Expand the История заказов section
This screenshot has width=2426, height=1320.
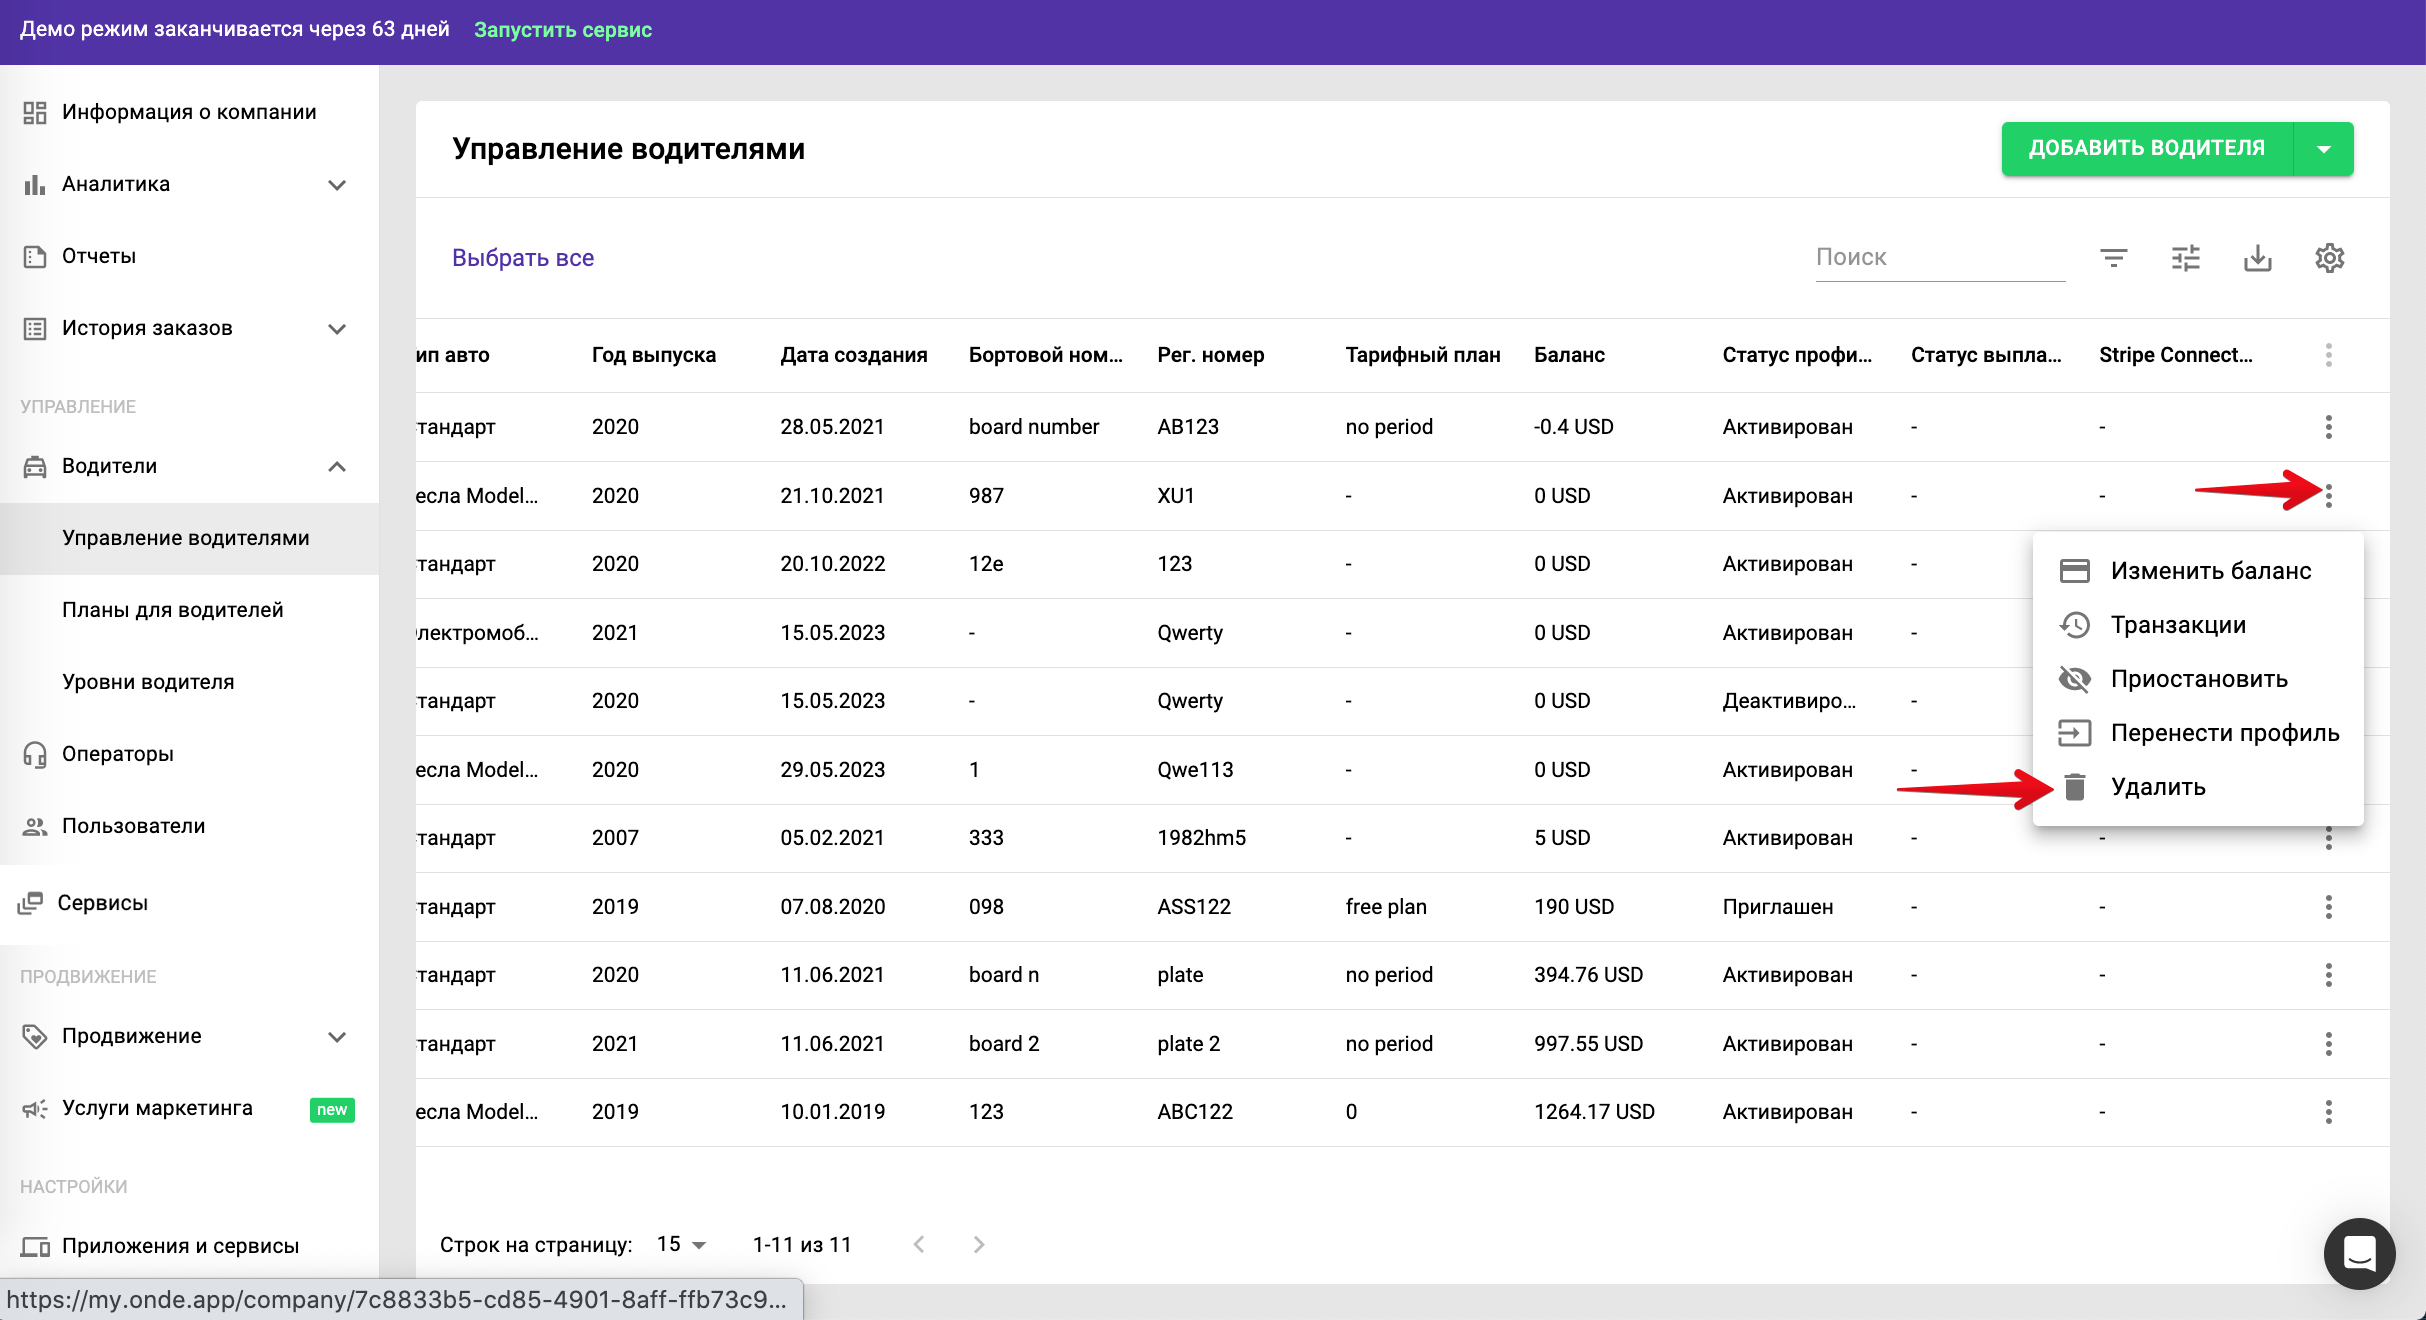tap(337, 329)
